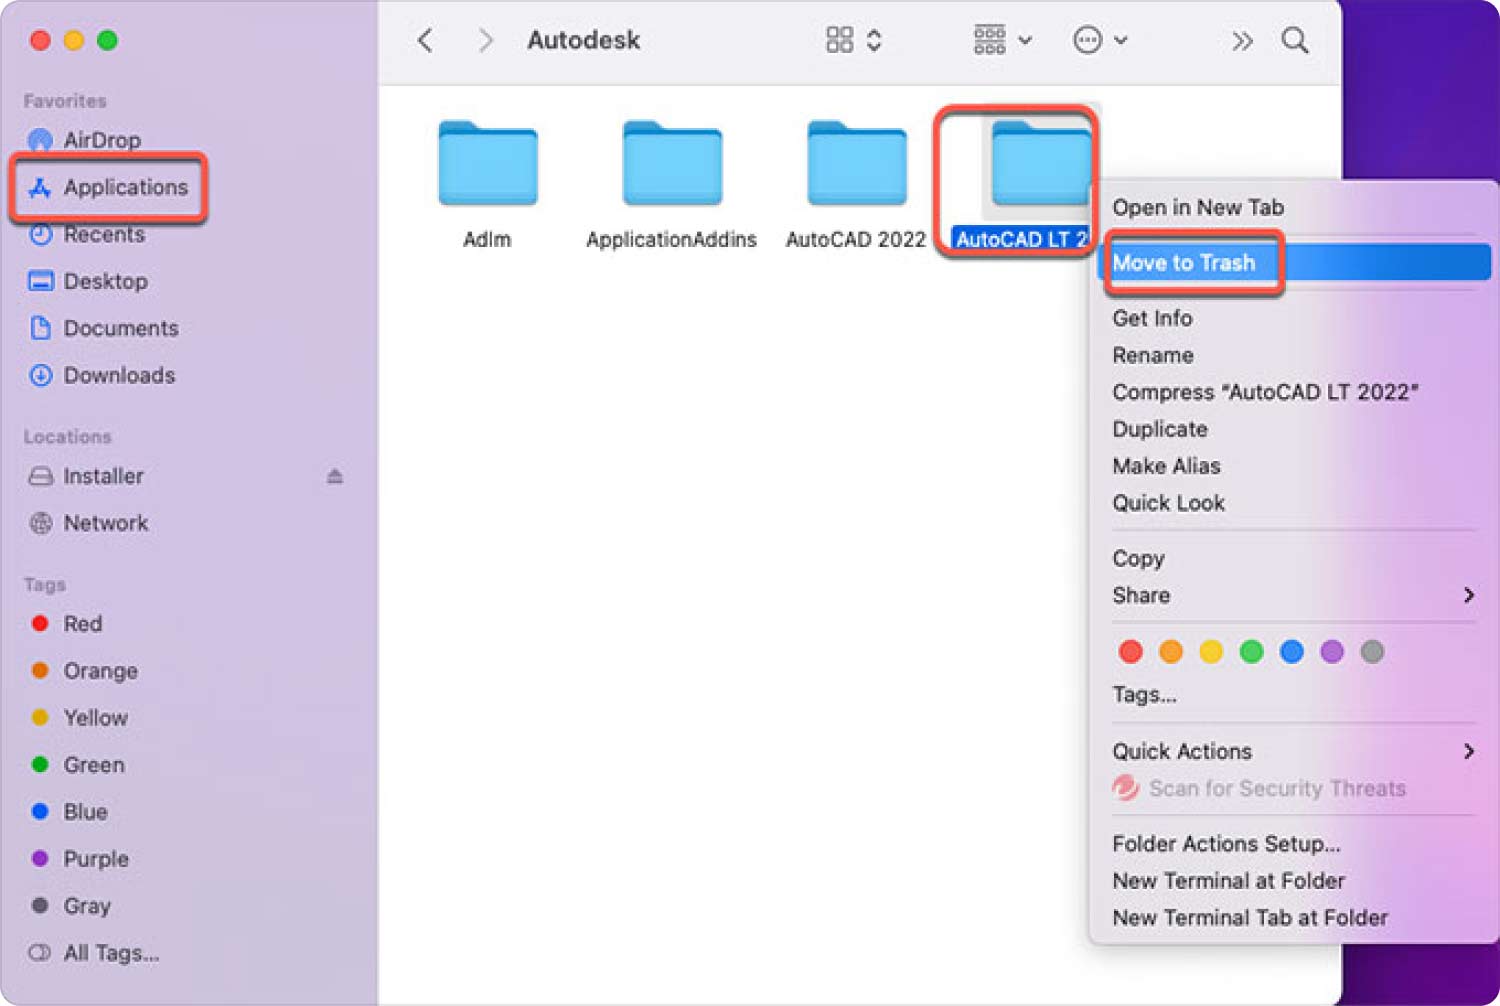Expand the Share submenu
The height and width of the screenshot is (1006, 1500).
click(x=1292, y=595)
